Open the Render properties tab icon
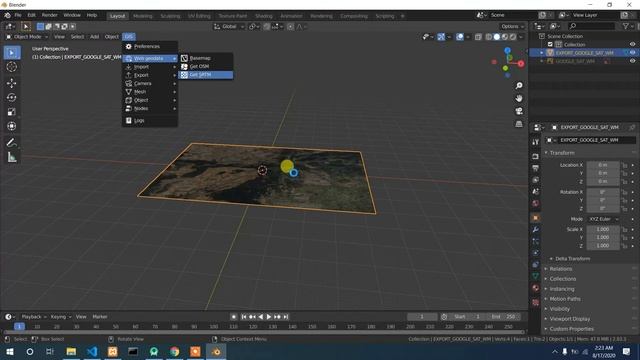 536,157
